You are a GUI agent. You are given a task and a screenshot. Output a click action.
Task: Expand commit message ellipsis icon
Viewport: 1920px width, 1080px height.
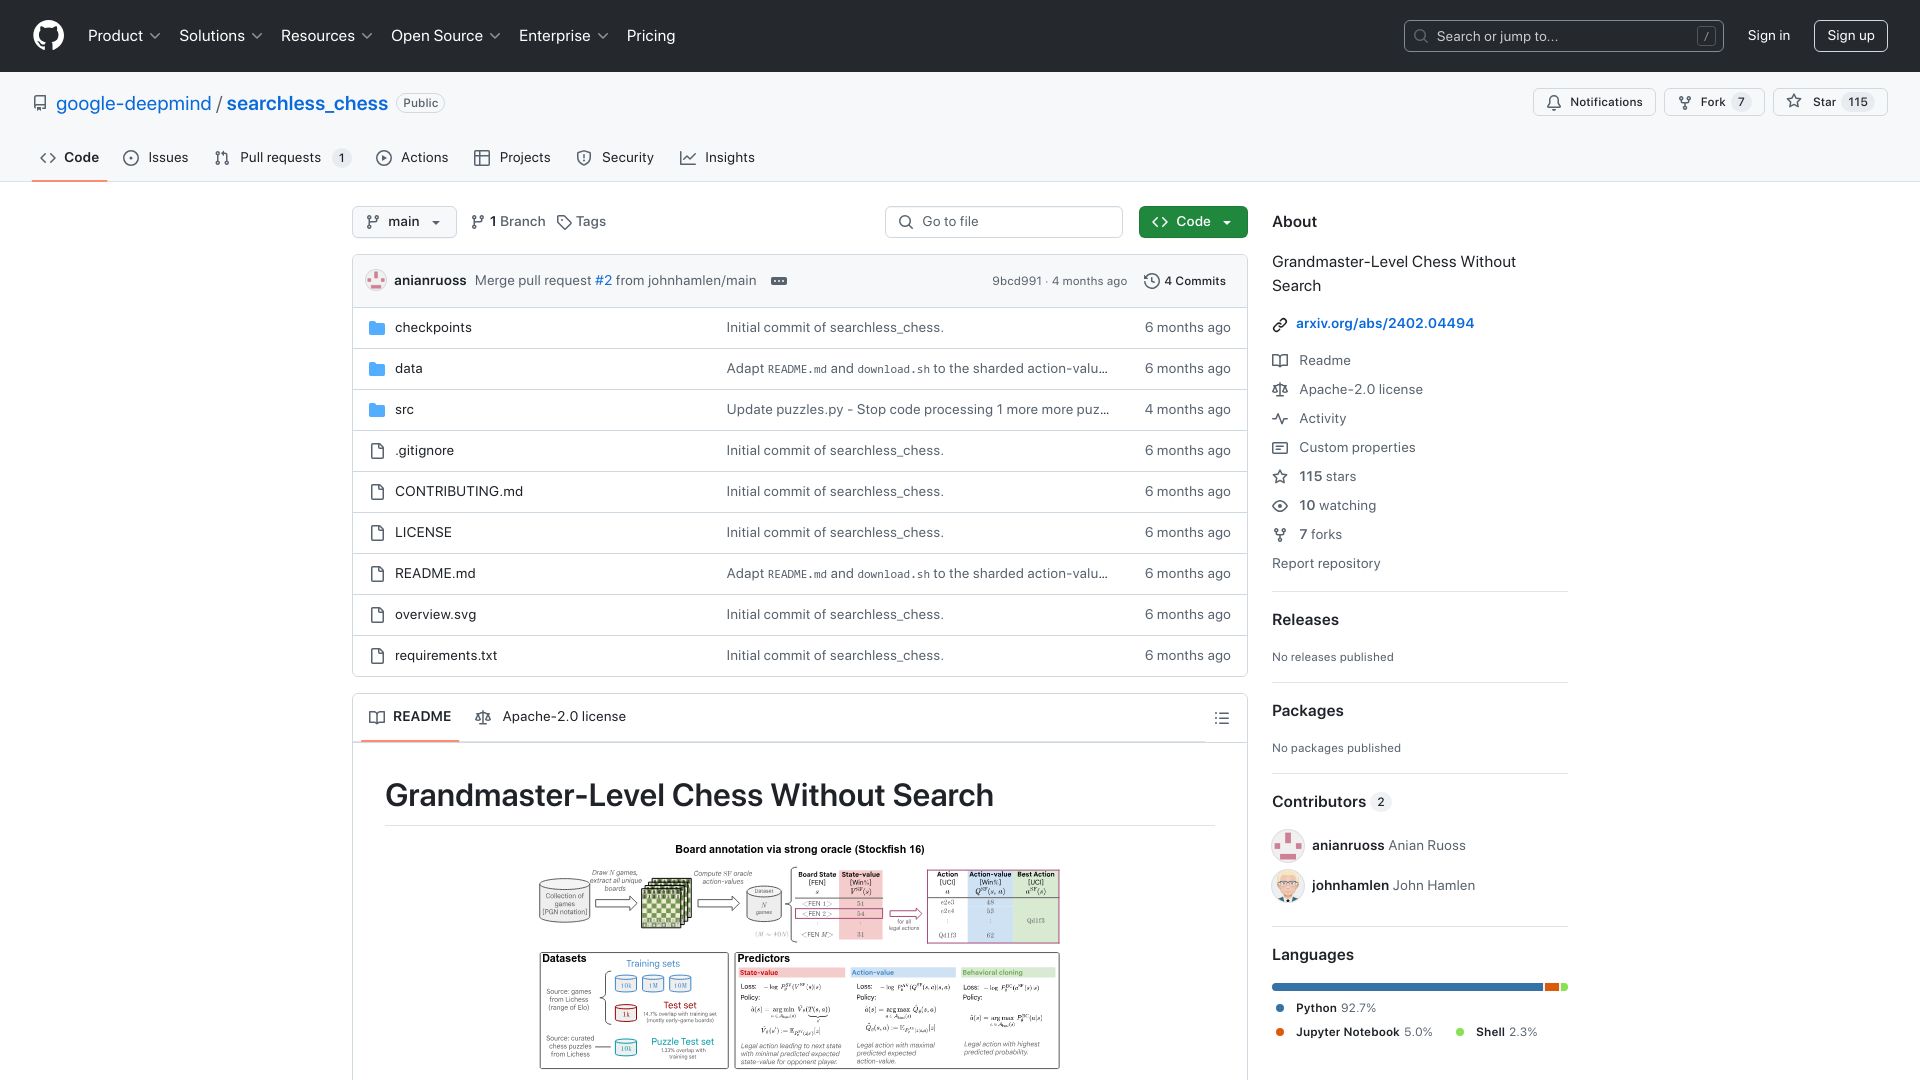pos(779,281)
